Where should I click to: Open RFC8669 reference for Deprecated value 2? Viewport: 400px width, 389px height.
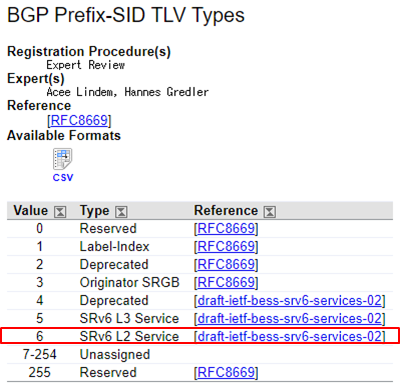pyautogui.click(x=226, y=265)
